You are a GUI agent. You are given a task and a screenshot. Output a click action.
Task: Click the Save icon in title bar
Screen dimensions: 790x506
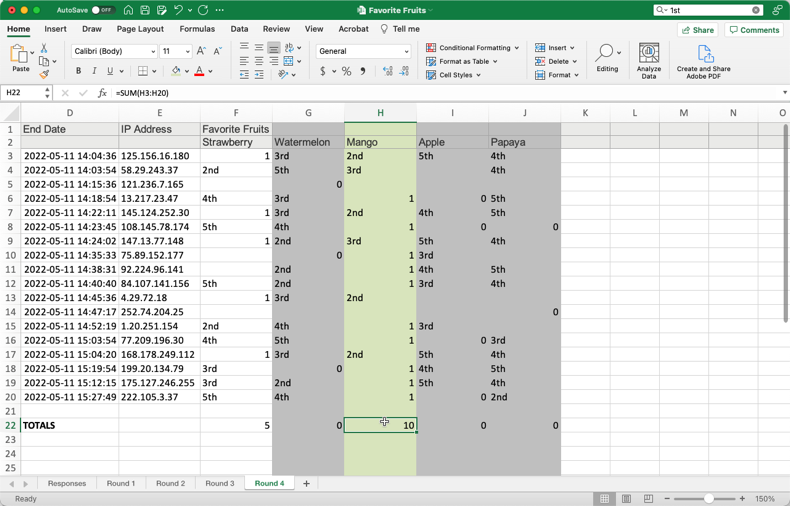click(145, 10)
